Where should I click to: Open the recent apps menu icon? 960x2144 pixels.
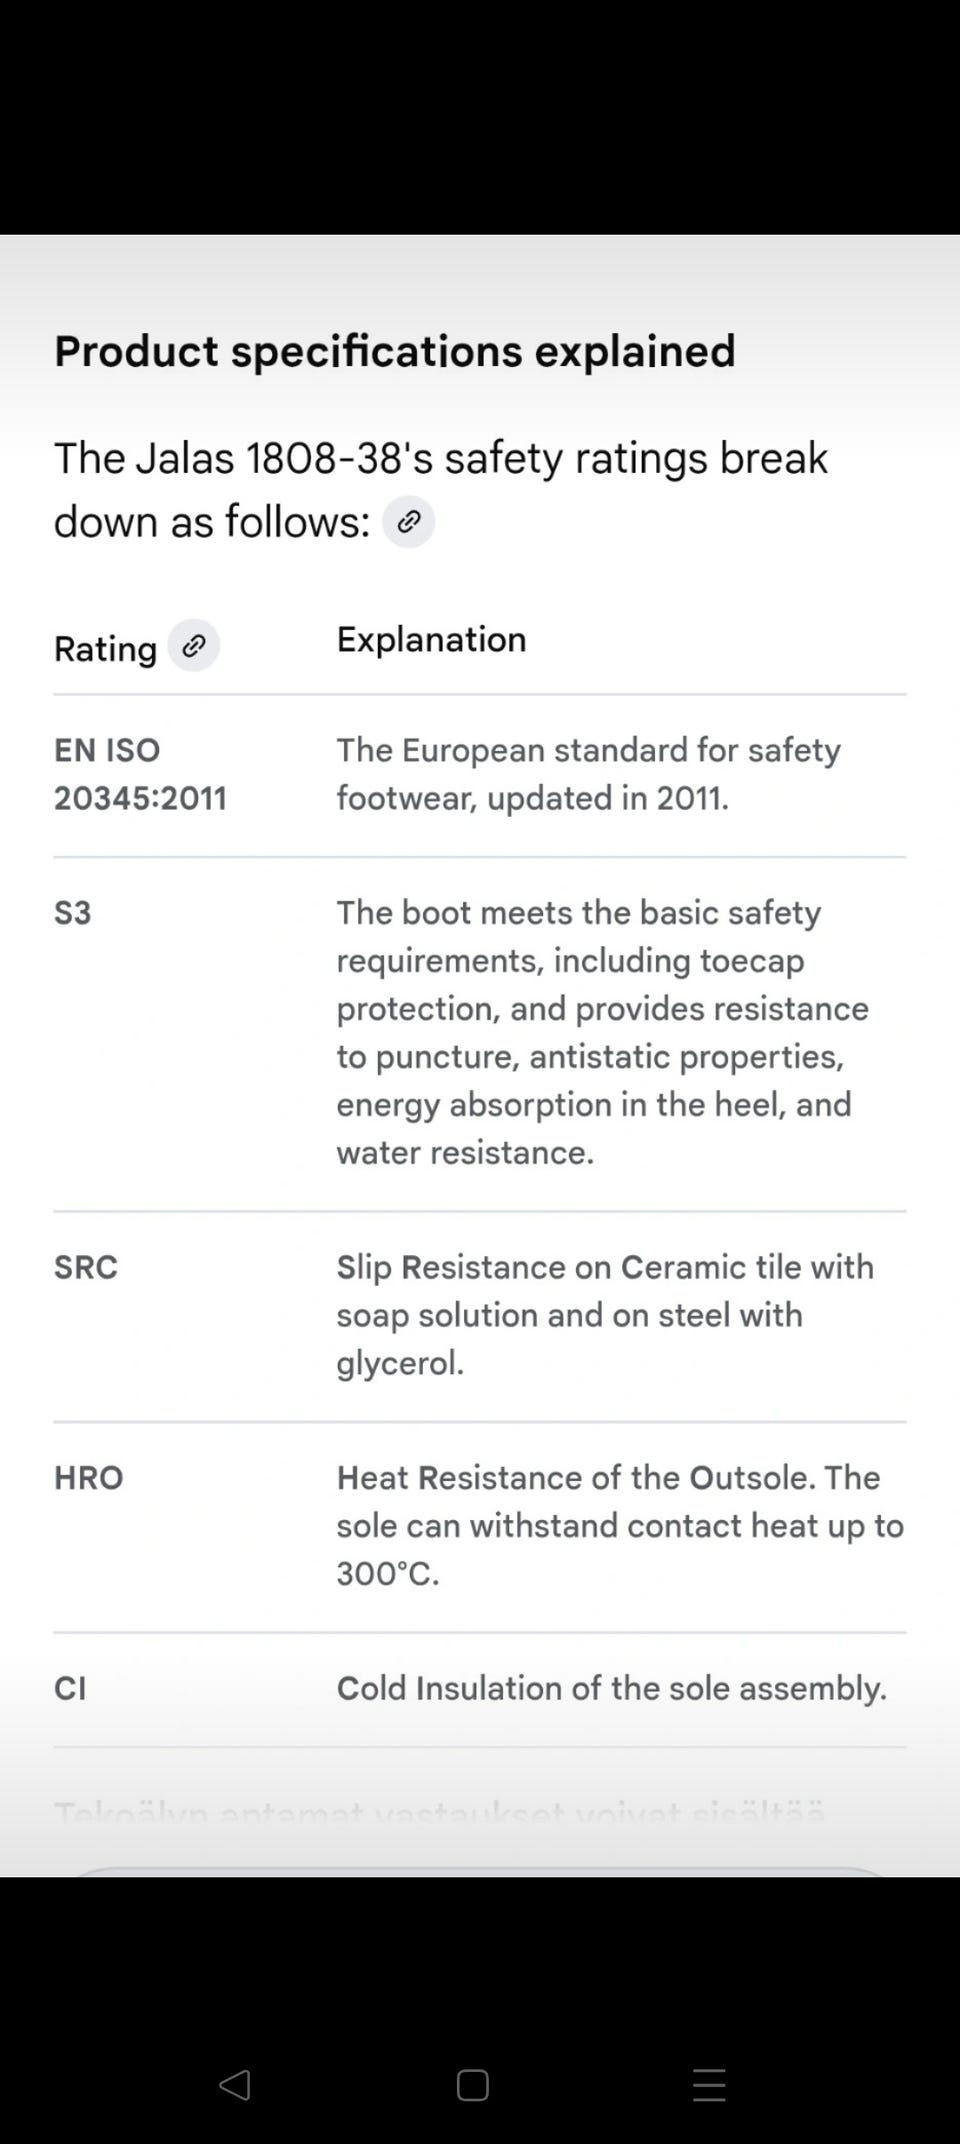click(708, 2085)
